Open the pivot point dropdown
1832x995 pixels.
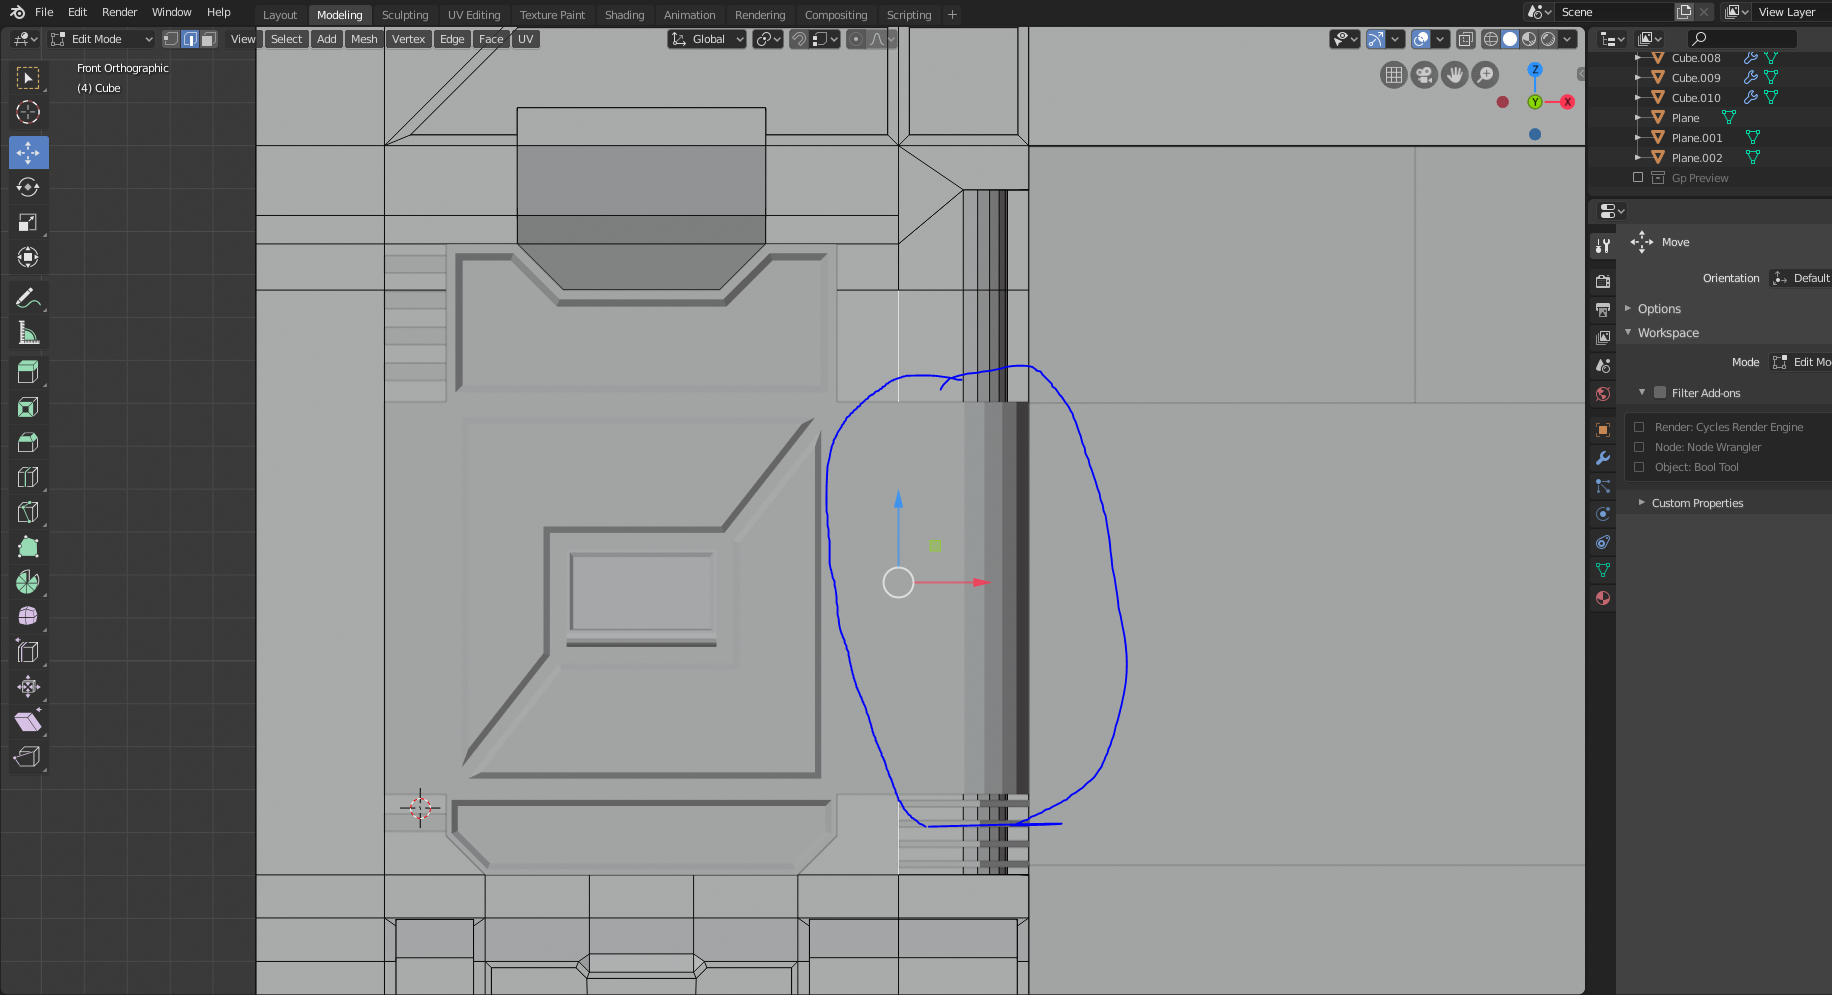tap(768, 39)
